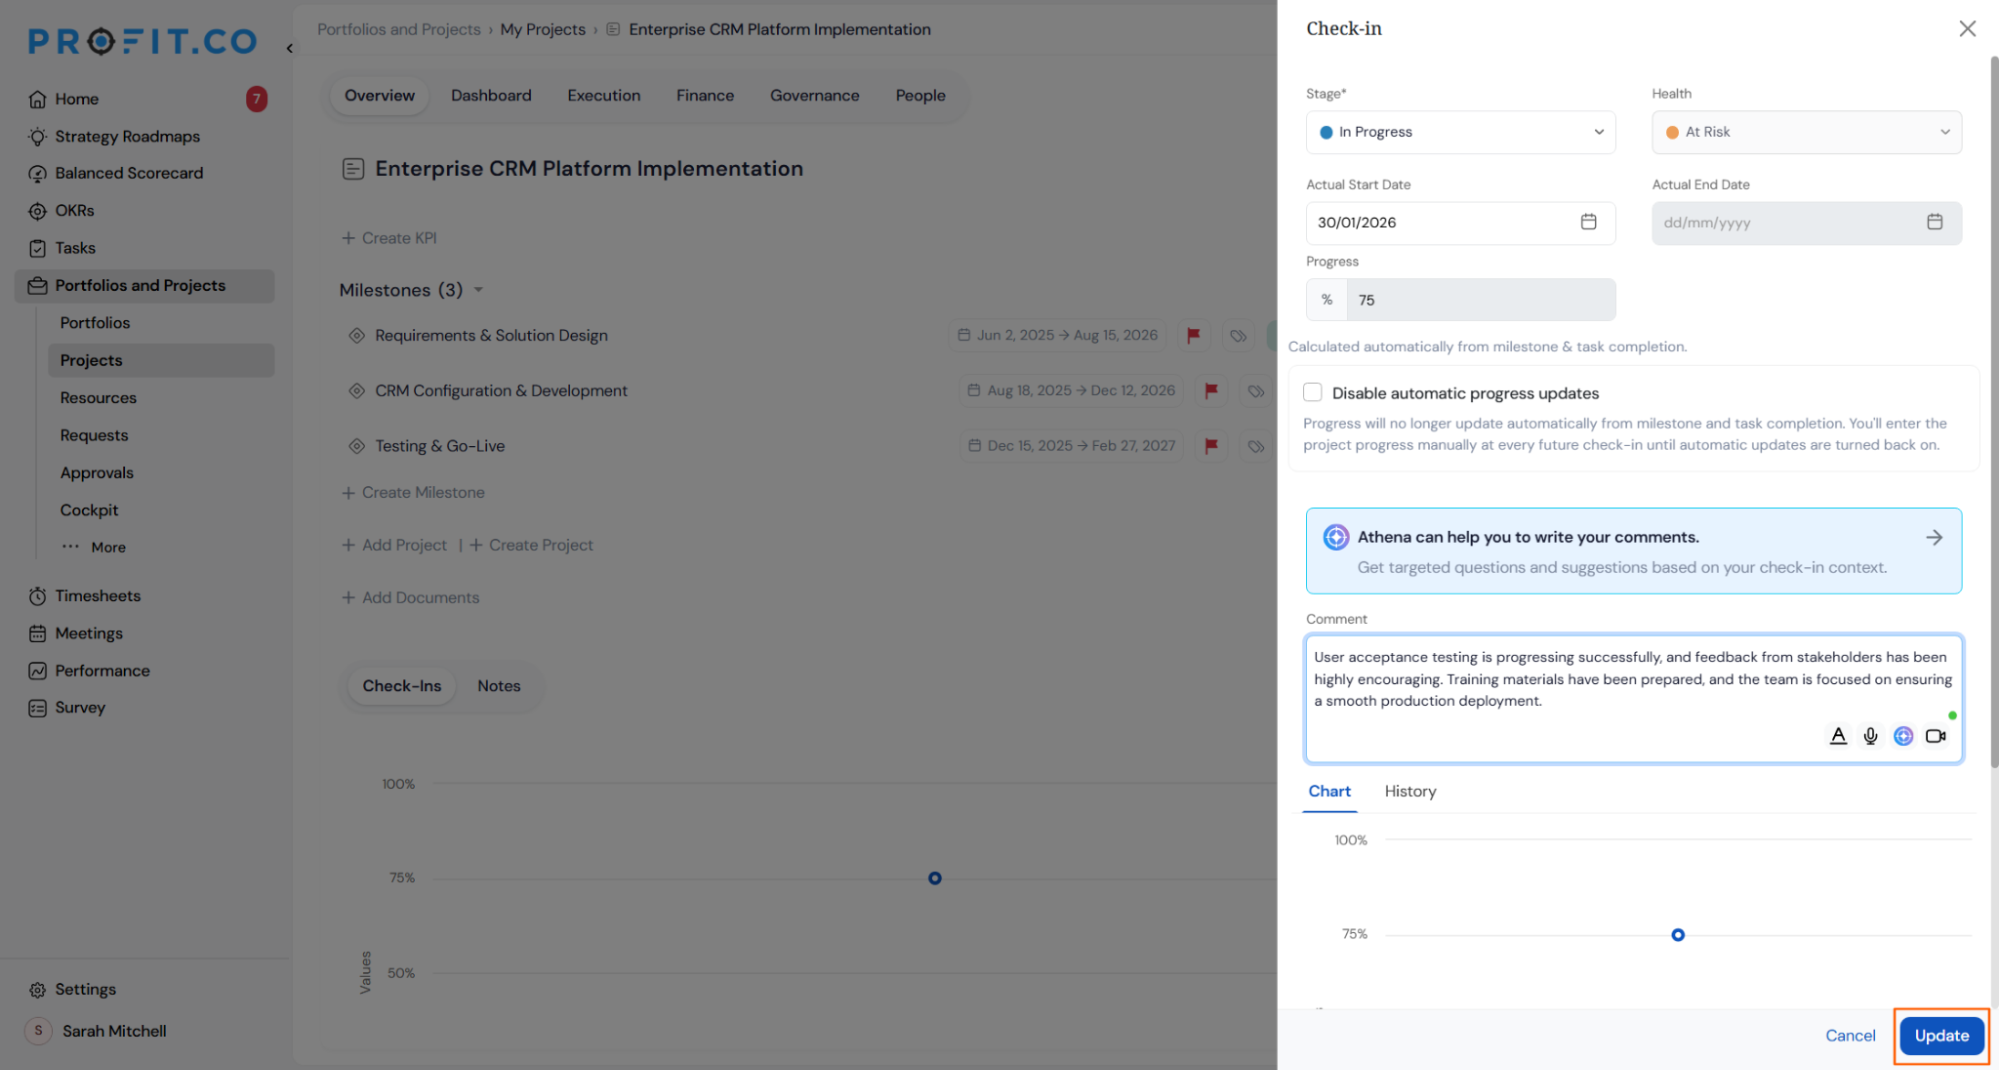Open Meetings in sidebar
1999x1070 pixels.
89,633
